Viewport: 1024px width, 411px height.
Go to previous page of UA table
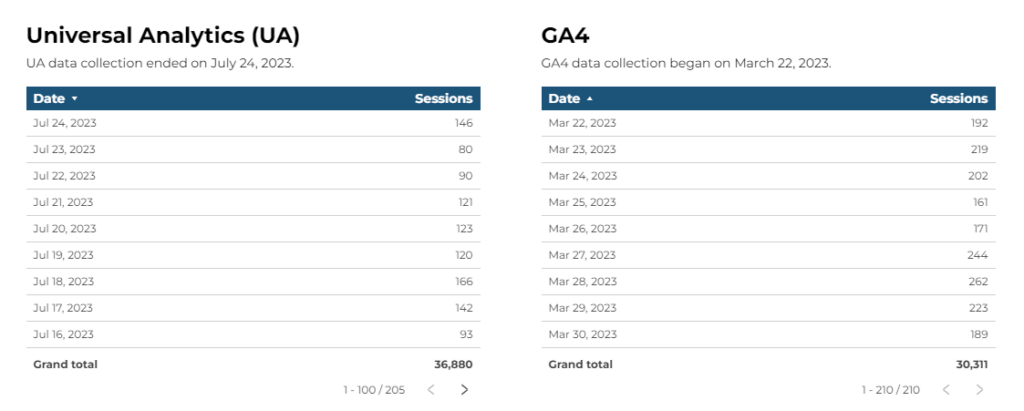[431, 390]
